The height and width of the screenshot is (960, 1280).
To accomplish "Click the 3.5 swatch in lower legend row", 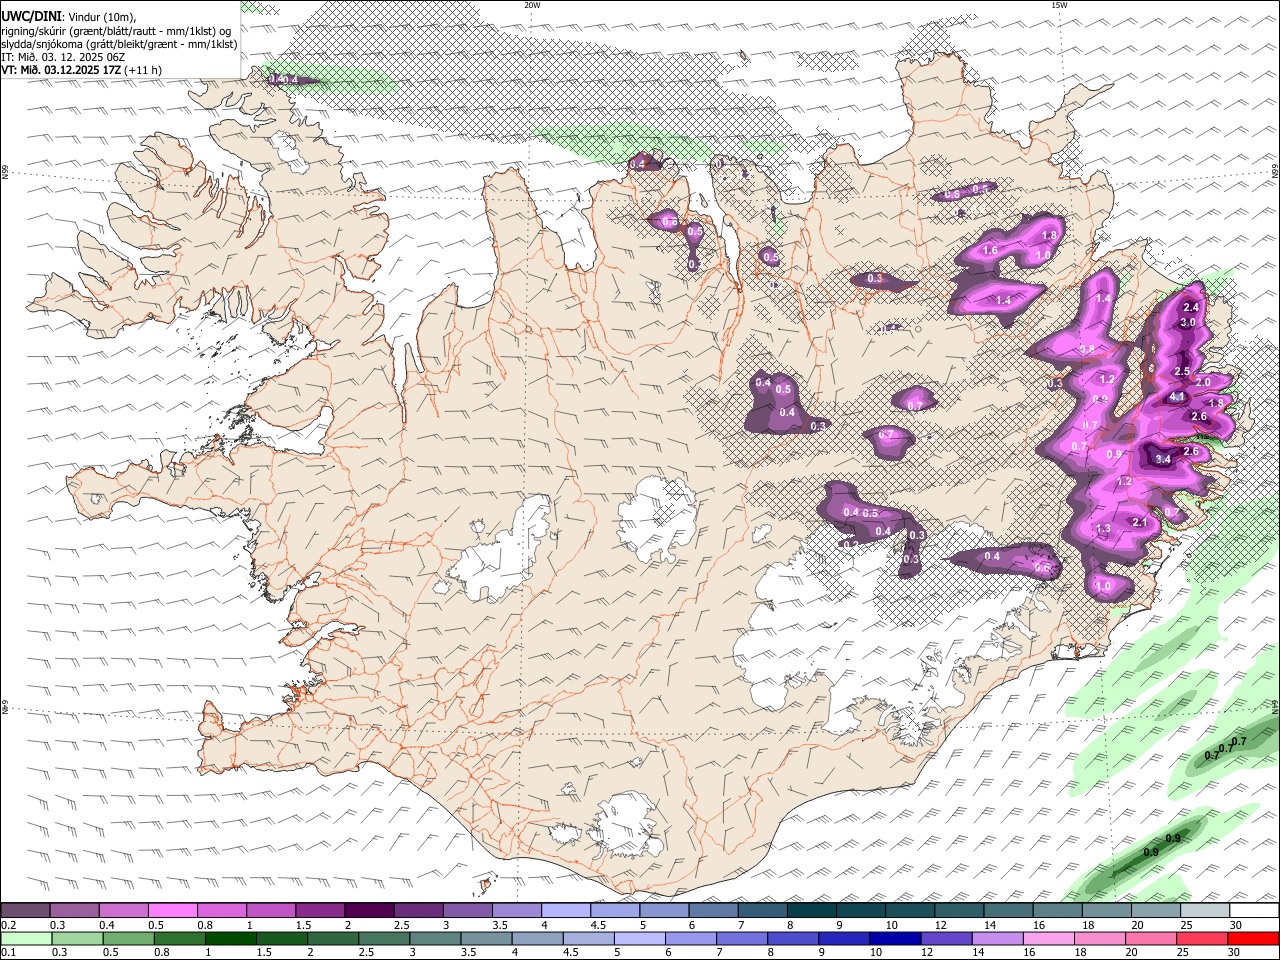I will click(486, 938).
